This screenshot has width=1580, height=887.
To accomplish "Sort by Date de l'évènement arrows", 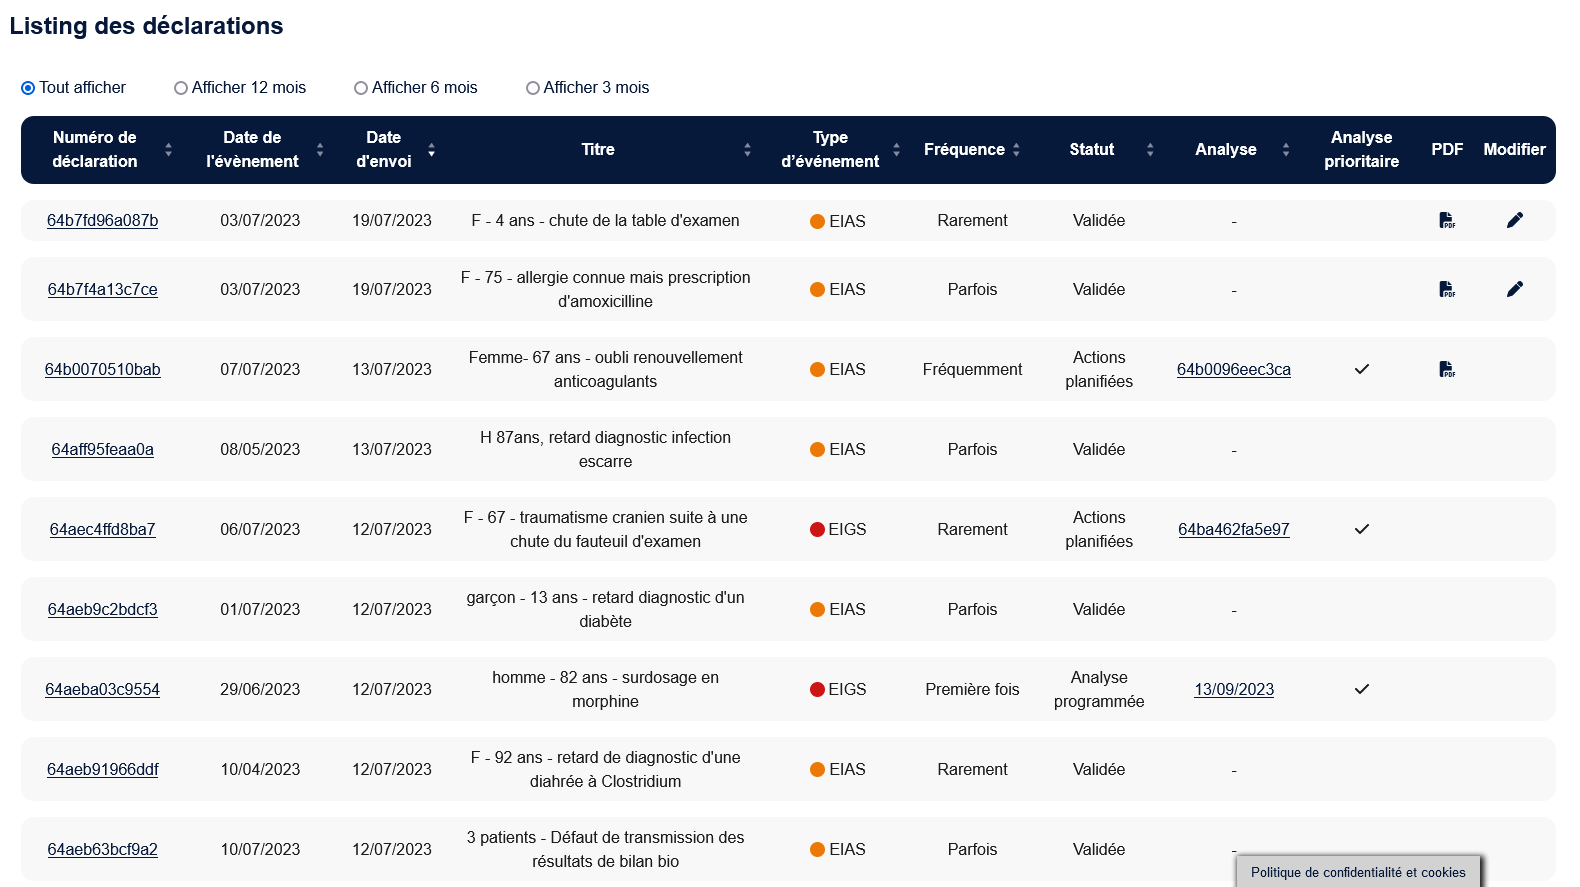I will pos(320,150).
